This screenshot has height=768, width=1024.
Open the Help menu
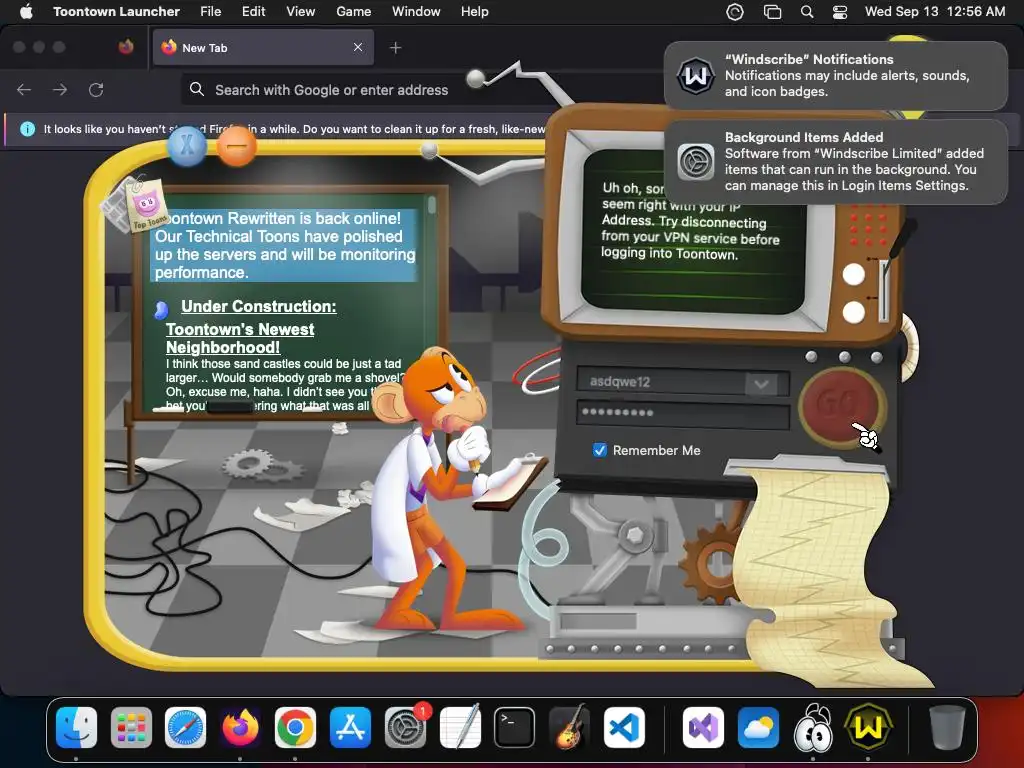(474, 11)
